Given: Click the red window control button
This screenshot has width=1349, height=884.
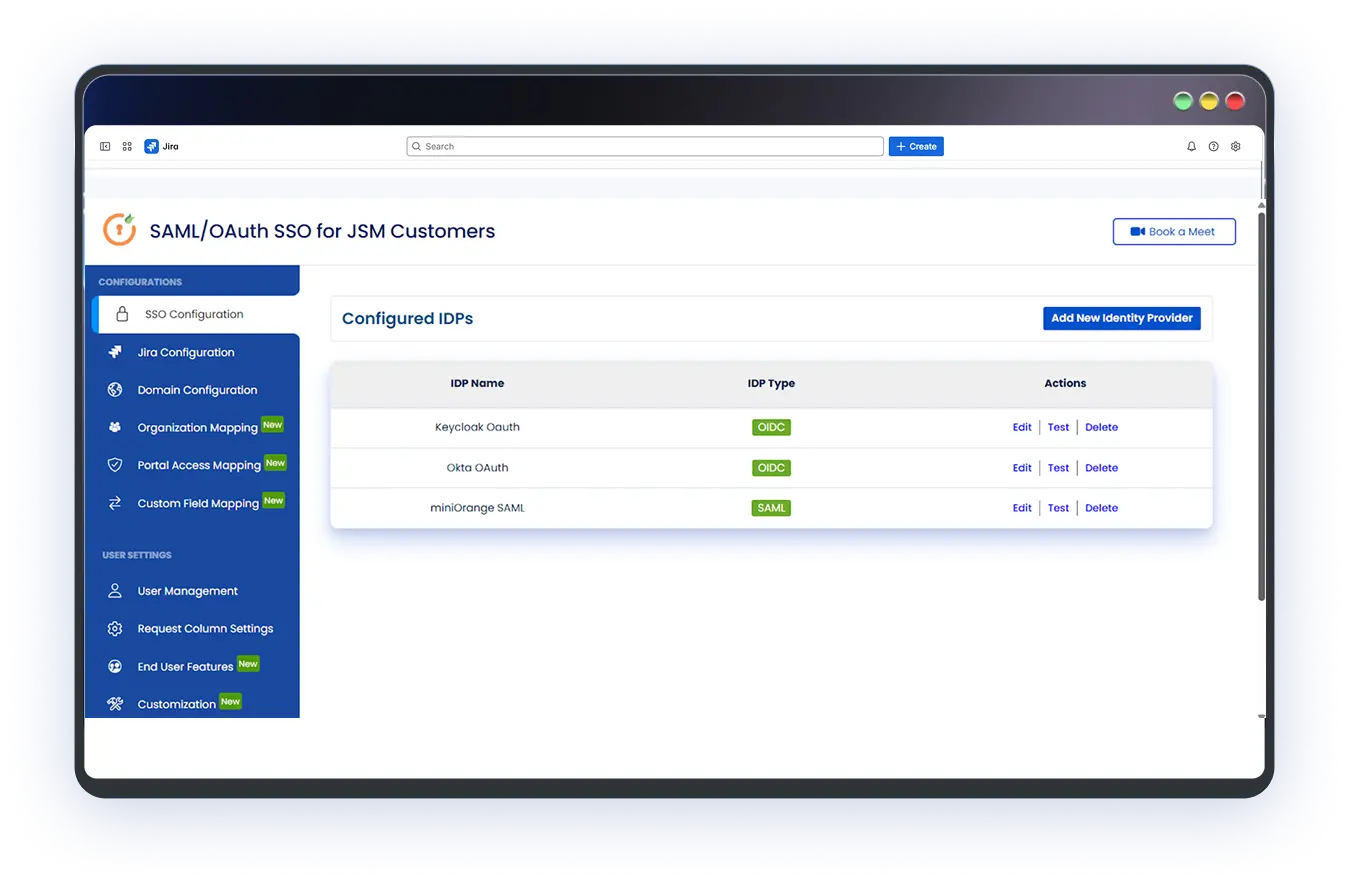Looking at the screenshot, I should click(x=1235, y=100).
